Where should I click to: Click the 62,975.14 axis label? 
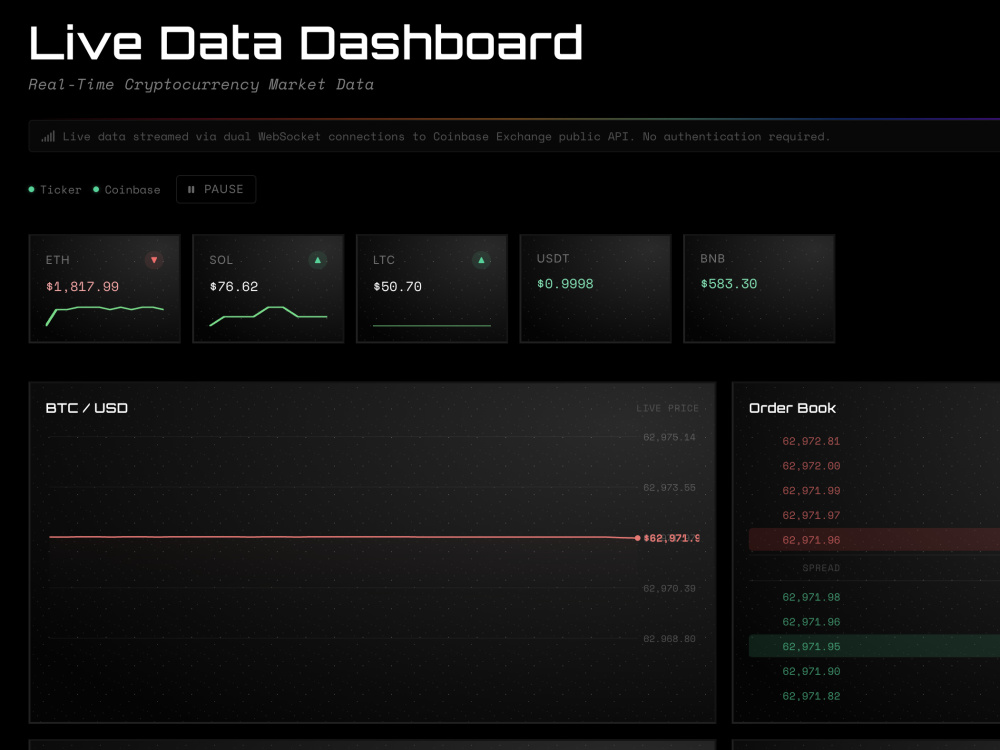tap(669, 437)
